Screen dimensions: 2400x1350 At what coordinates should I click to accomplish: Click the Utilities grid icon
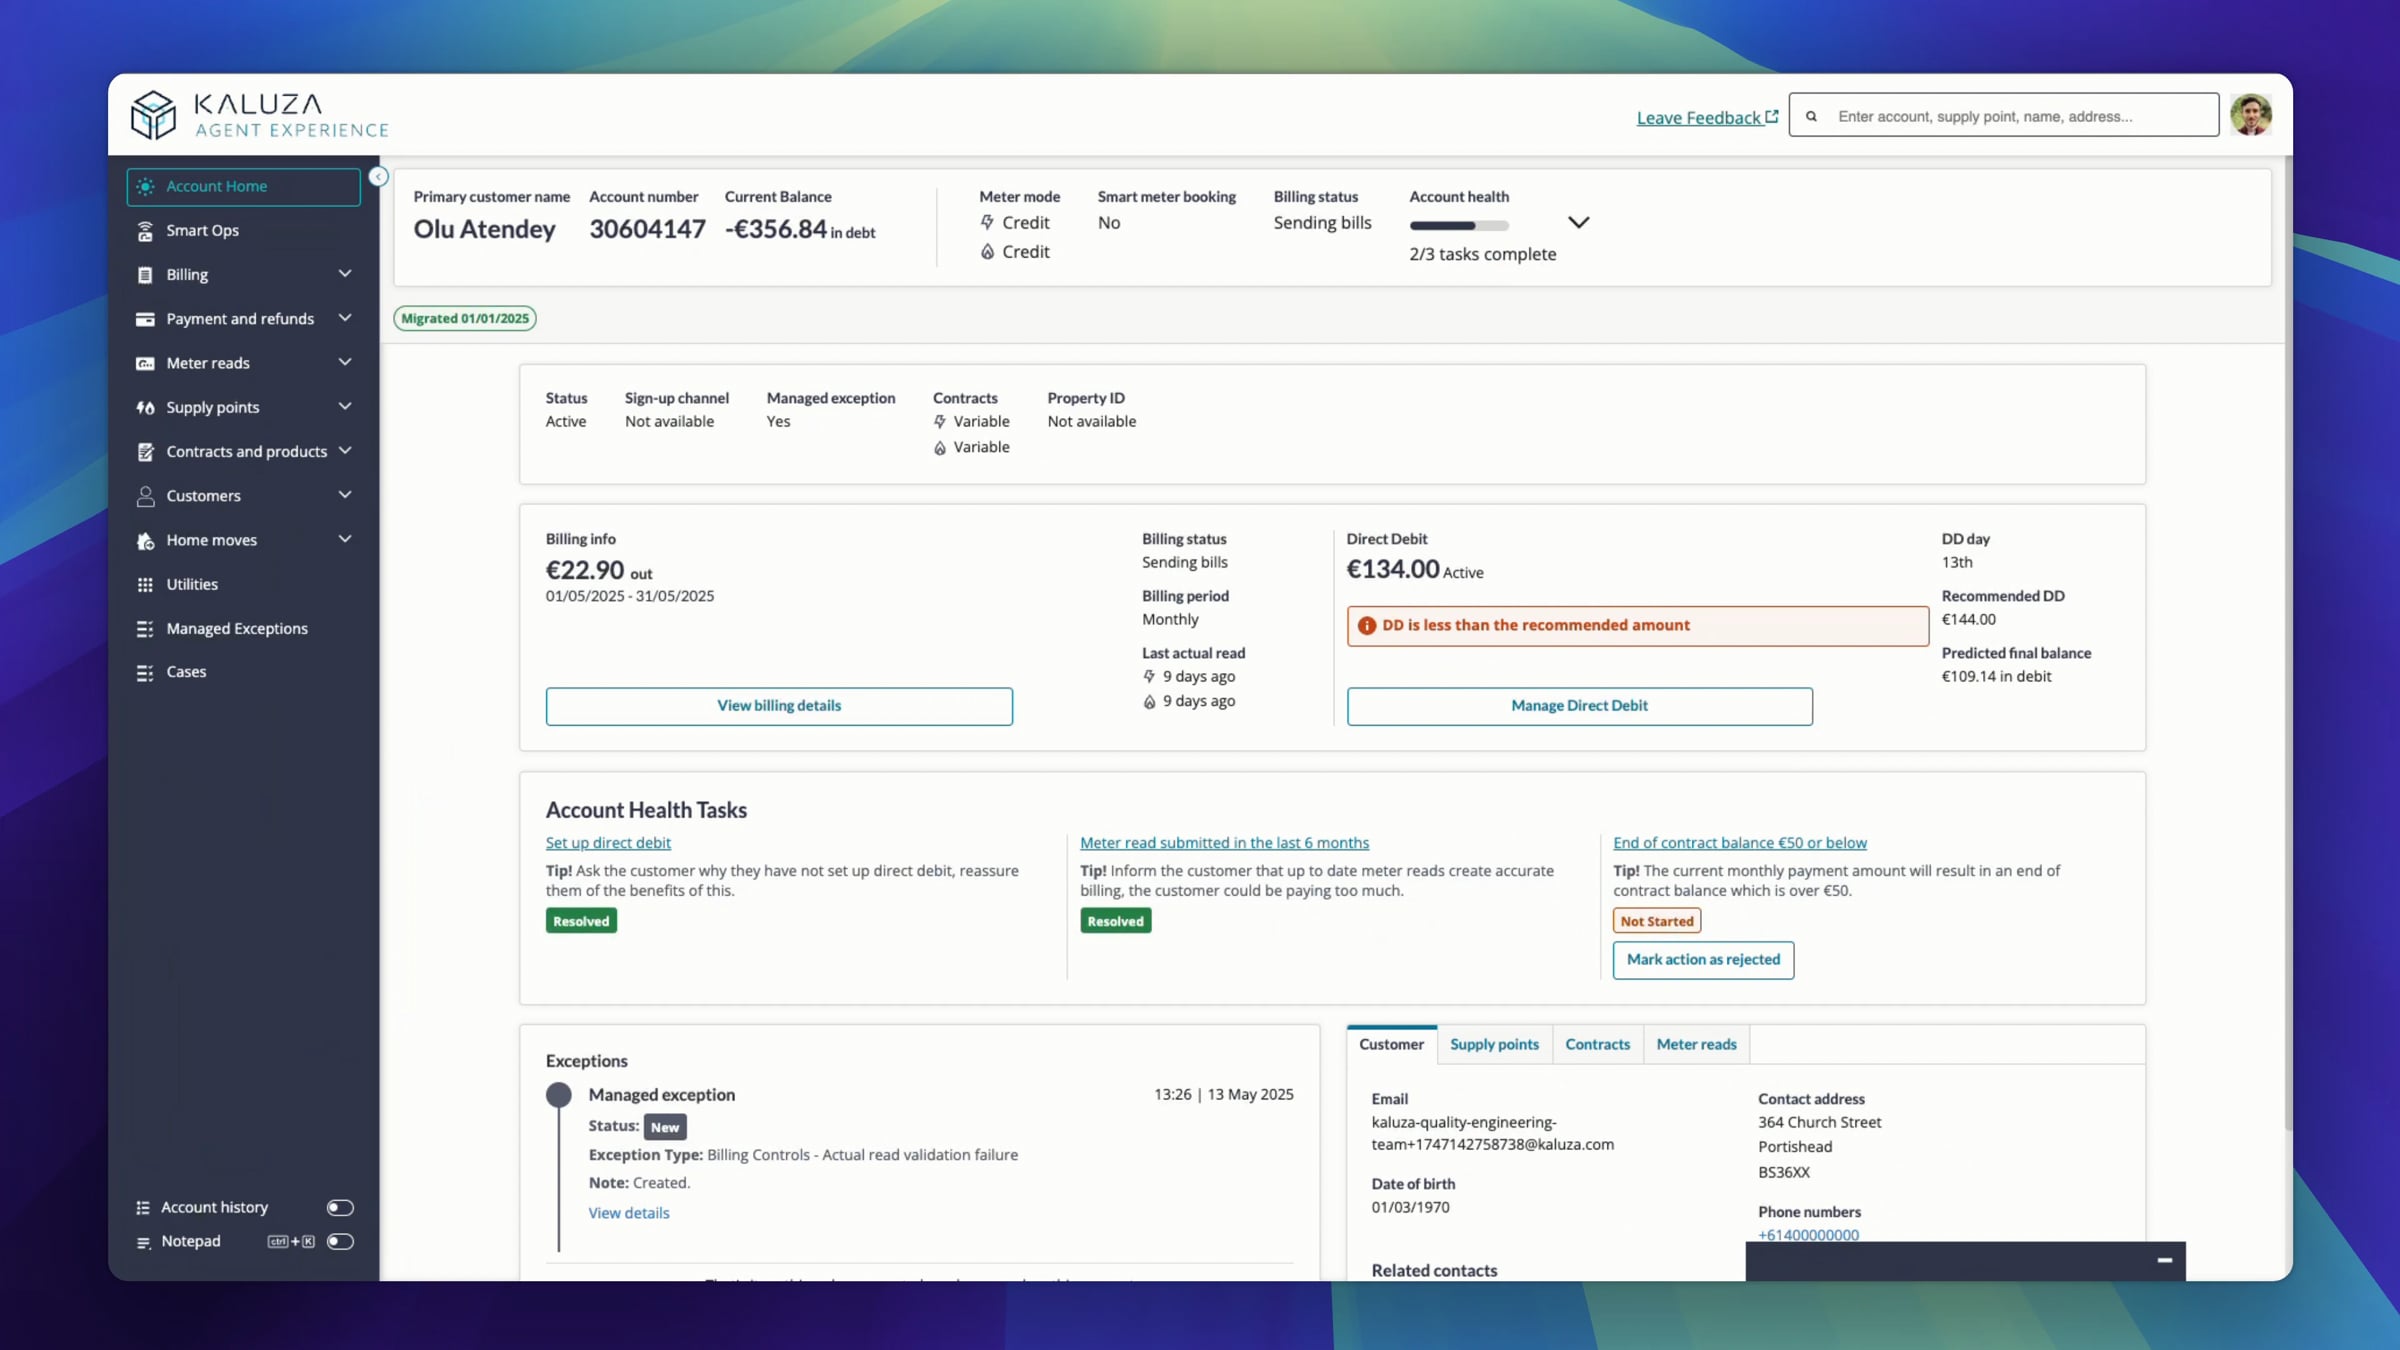(145, 584)
